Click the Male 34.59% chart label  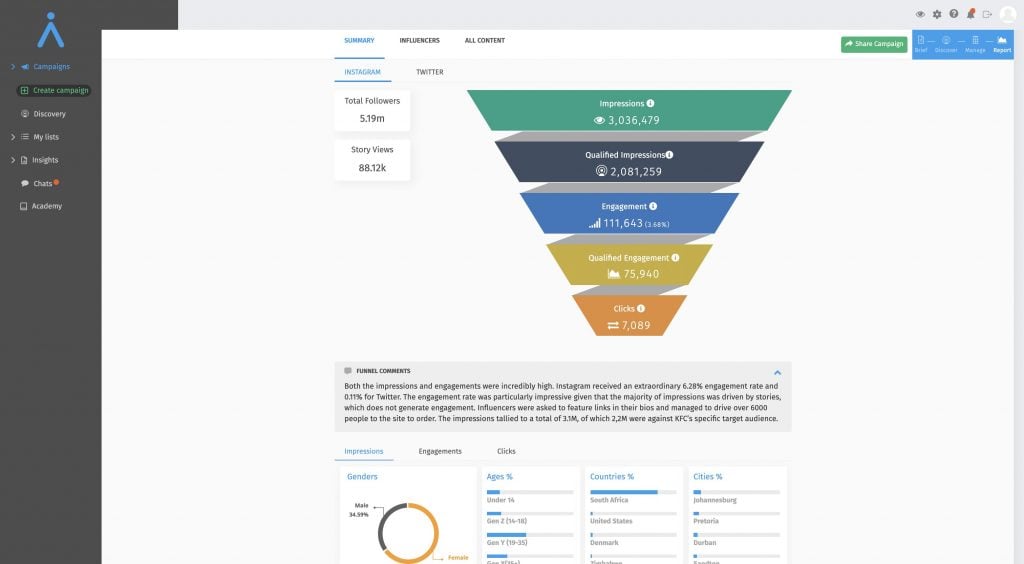tap(359, 510)
